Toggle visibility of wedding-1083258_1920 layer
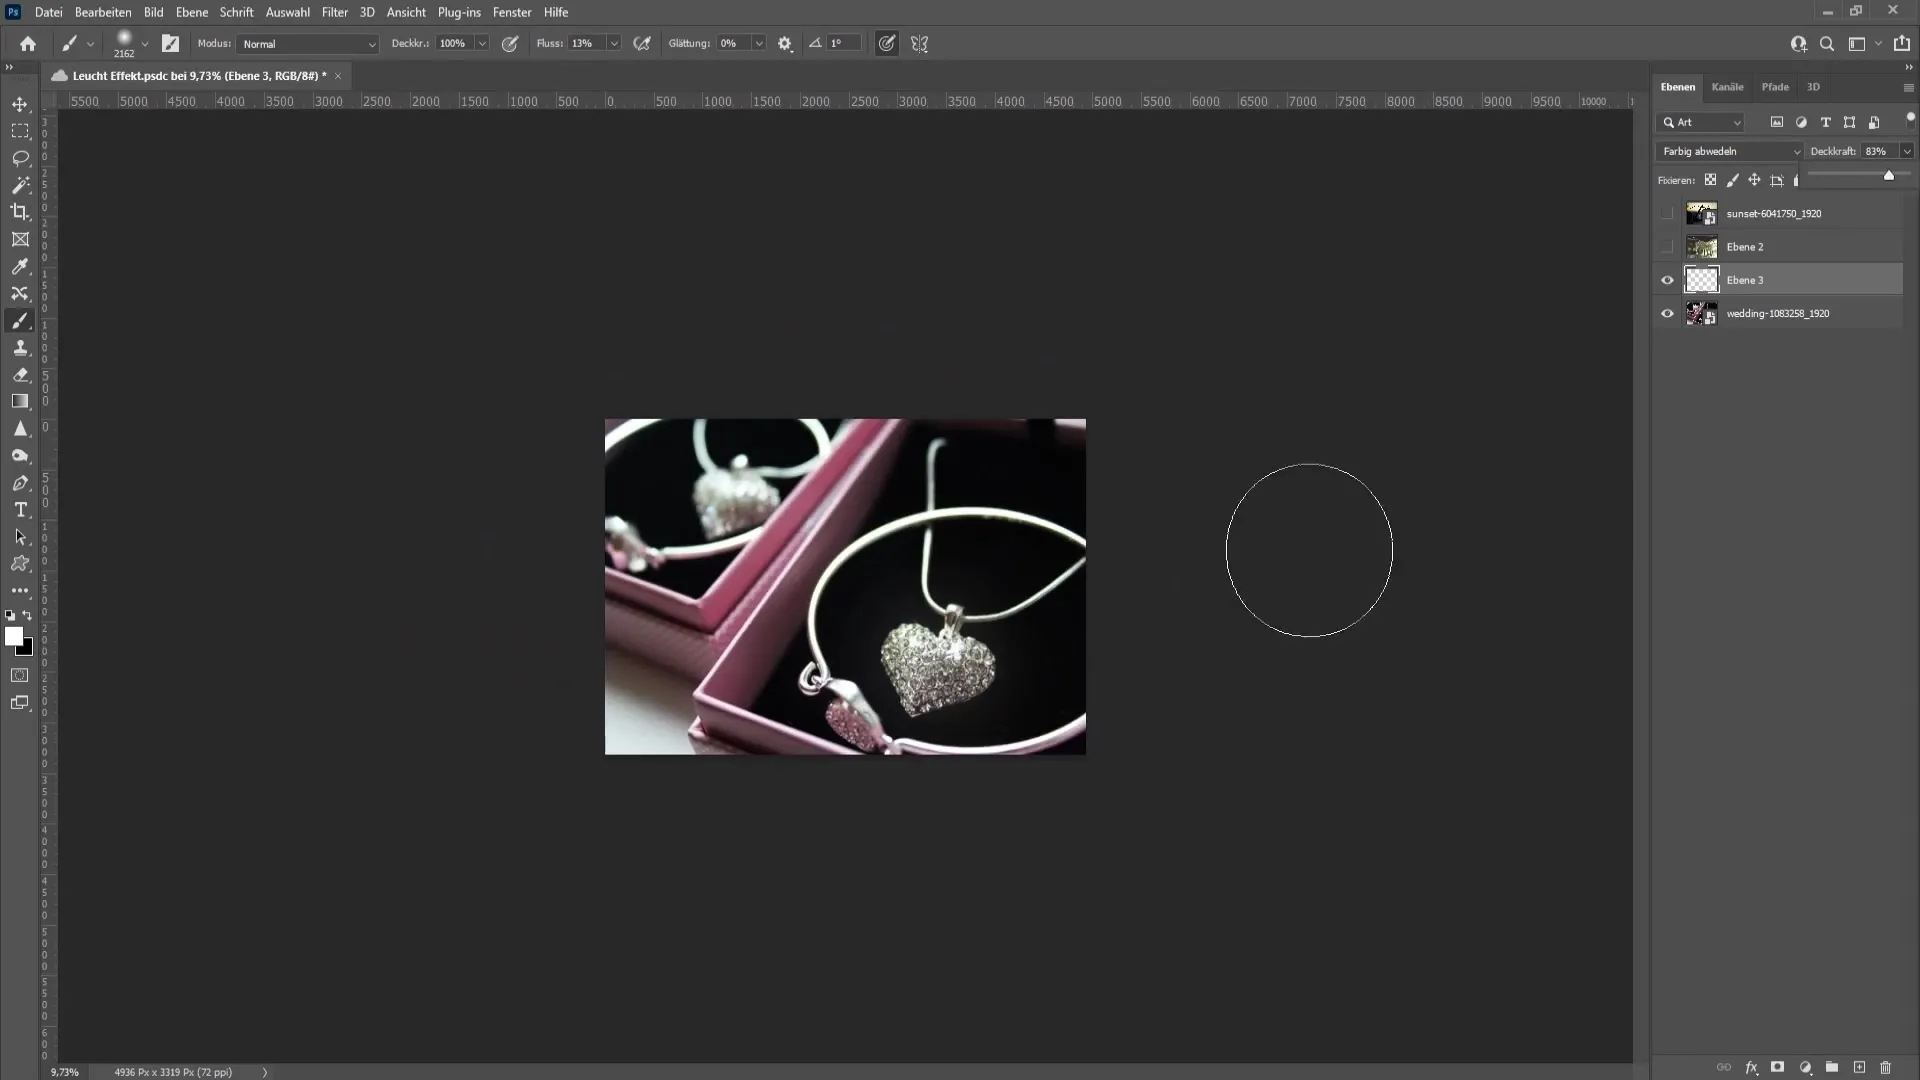1920x1080 pixels. click(x=1667, y=313)
